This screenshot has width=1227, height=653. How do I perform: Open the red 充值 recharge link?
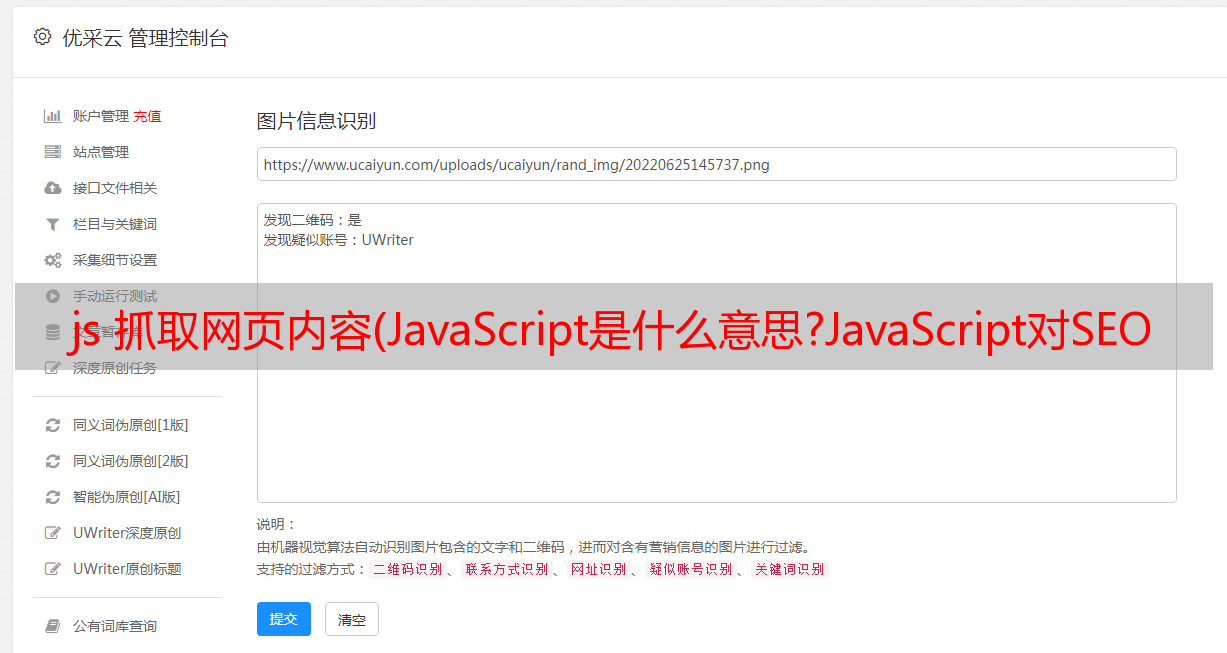(x=147, y=116)
